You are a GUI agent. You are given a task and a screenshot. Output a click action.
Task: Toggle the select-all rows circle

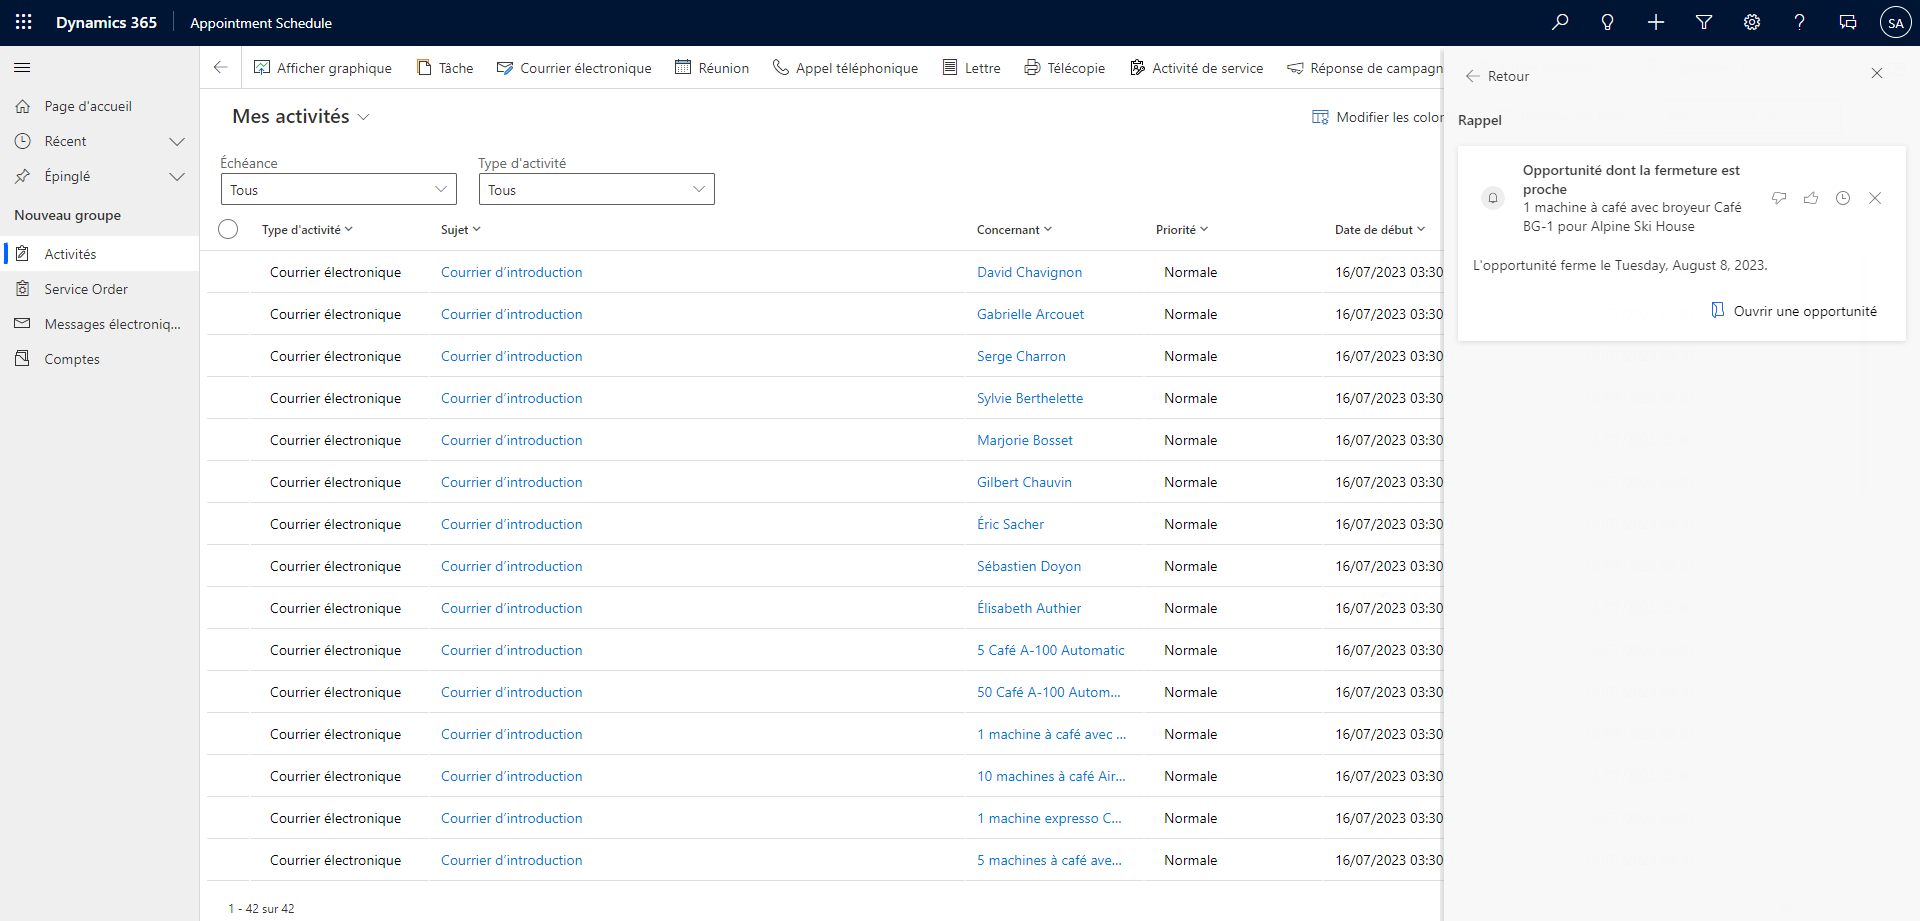tap(228, 230)
